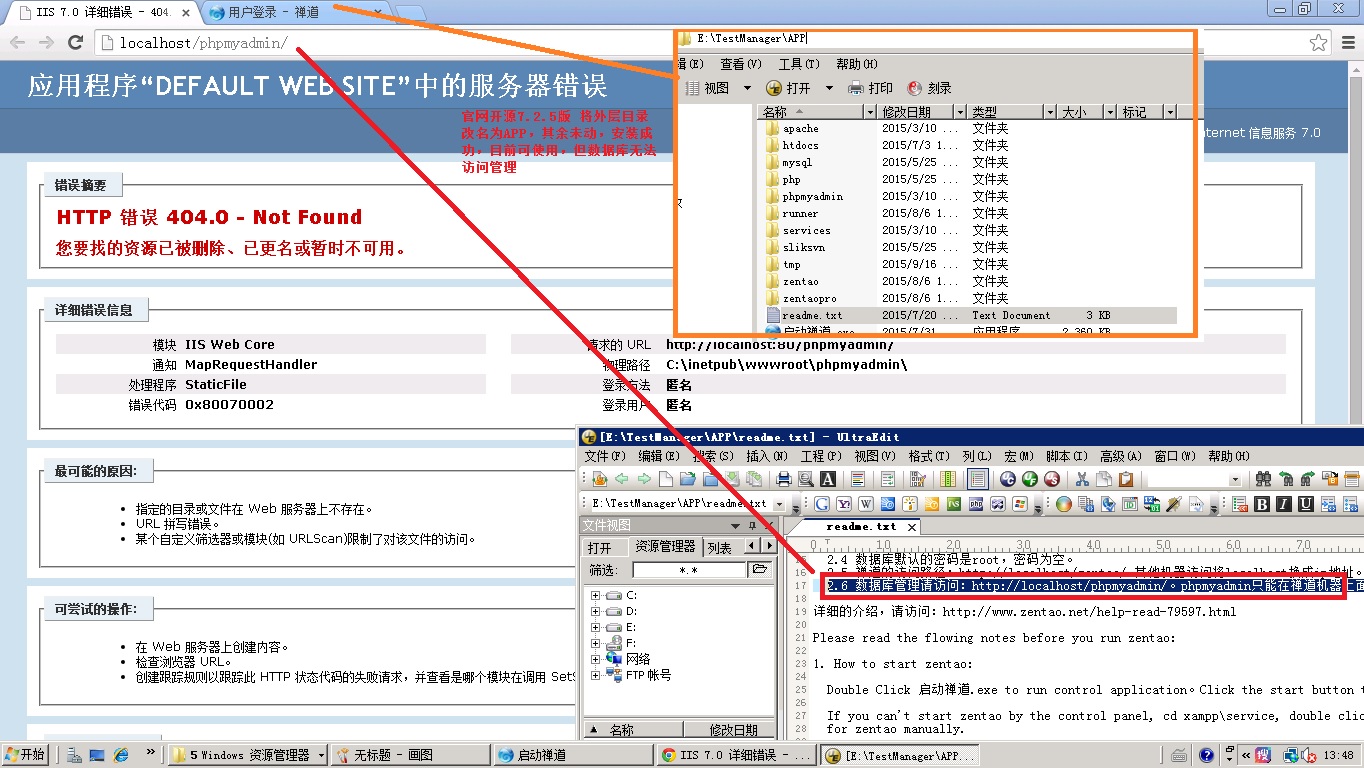The height and width of the screenshot is (768, 1364).
Task: Click the help icon in system tray
Action: click(1207, 755)
